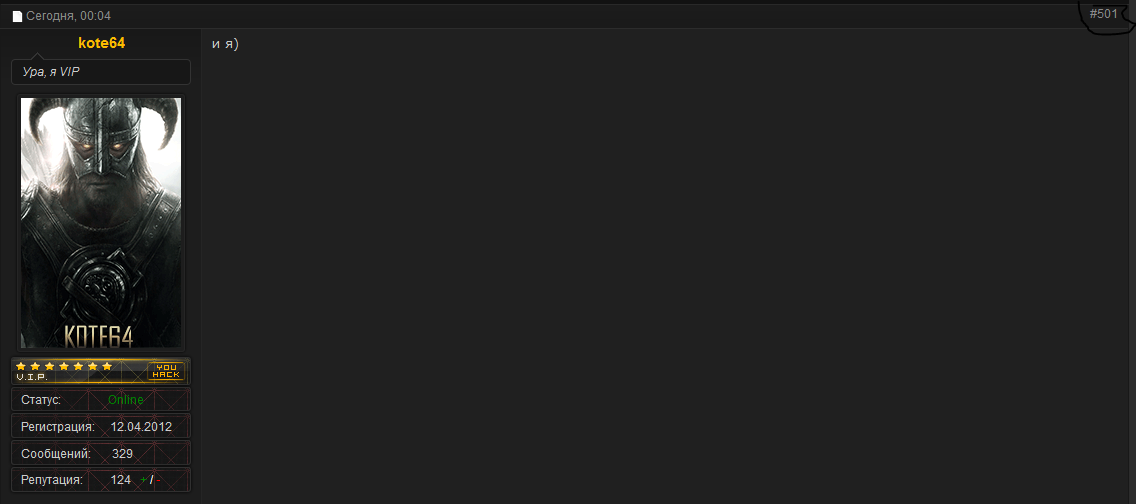Click the last gold rank star
Screen dimensions: 1136x504
tap(107, 366)
